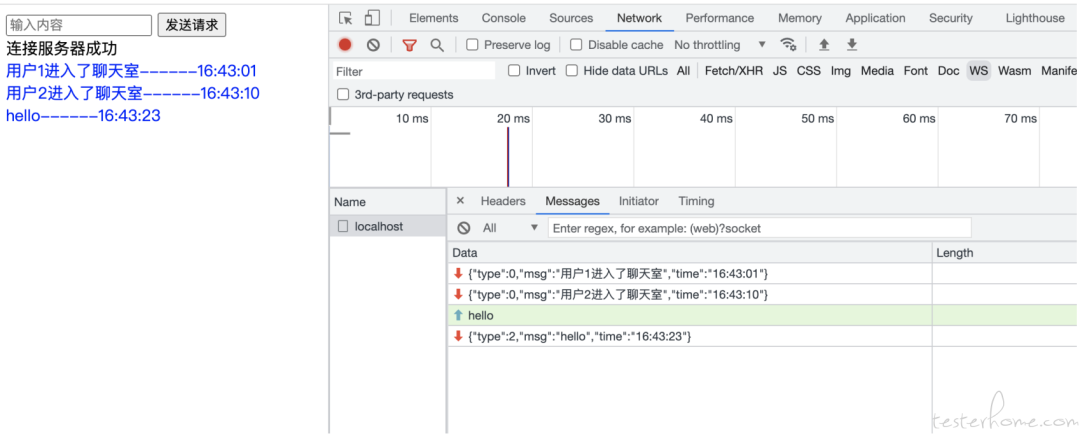
Task: Click the export HAR download arrow
Action: point(852,45)
